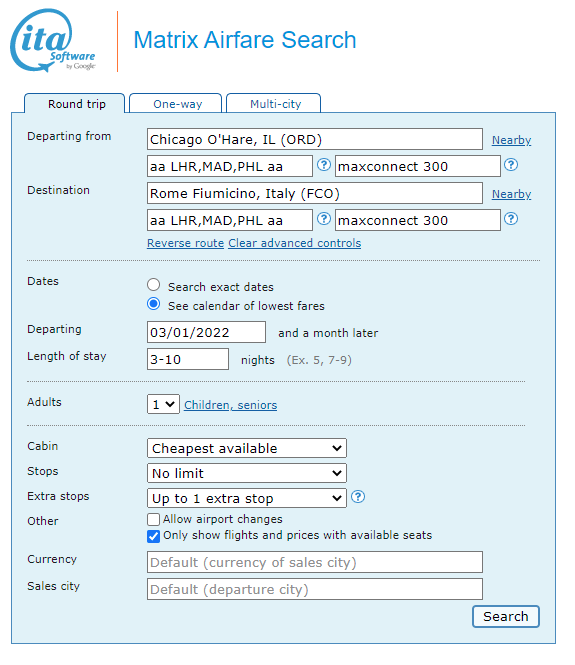The image size is (575, 665).
Task: Open the Stops dropdown
Action: click(247, 473)
